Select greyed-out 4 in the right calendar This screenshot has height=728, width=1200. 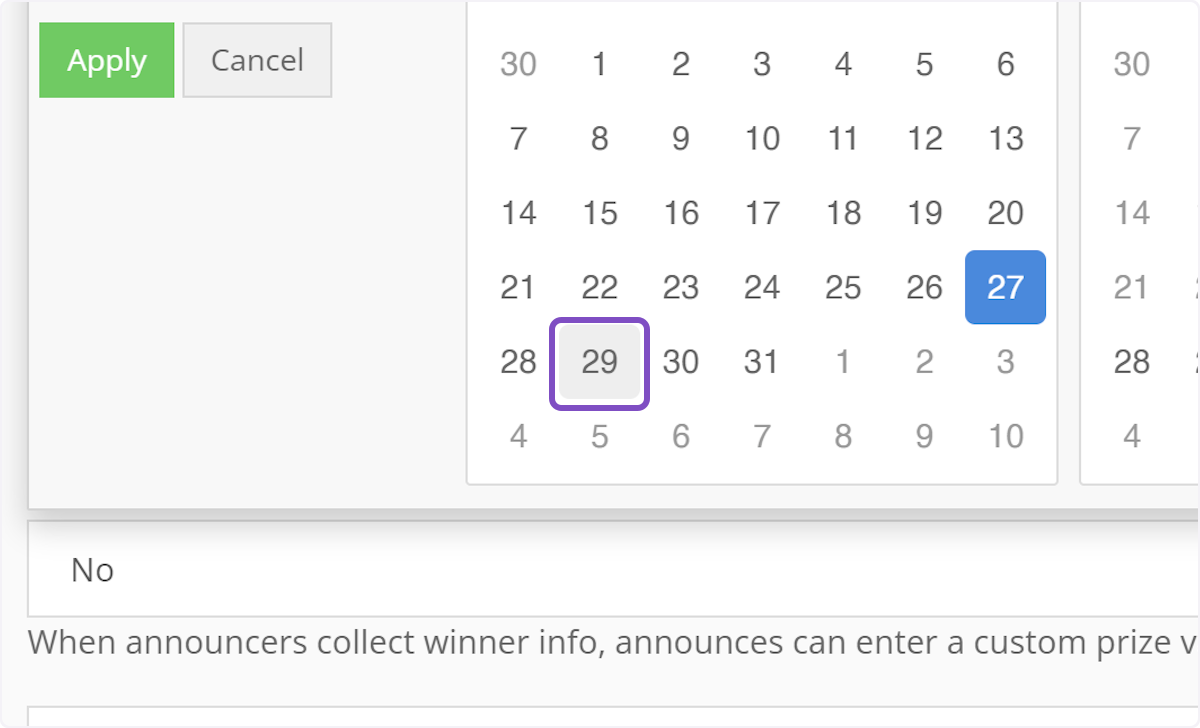click(1131, 435)
